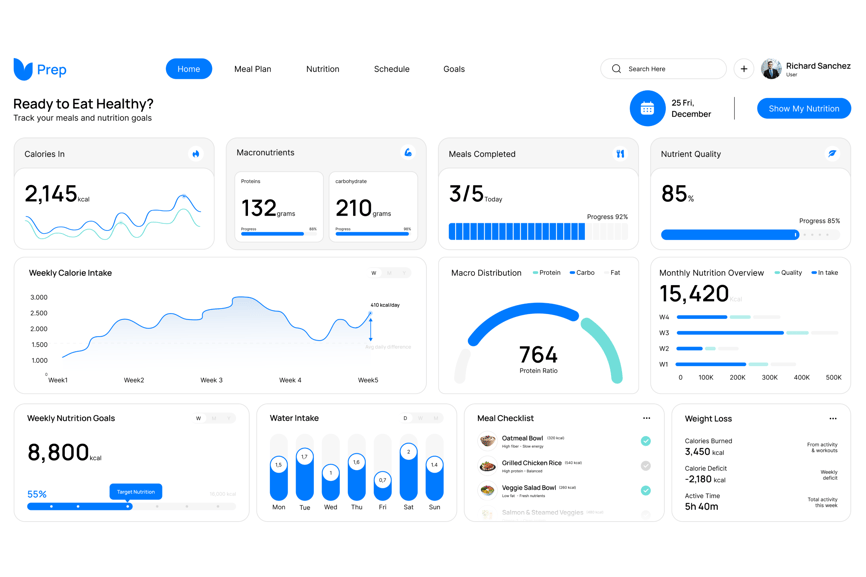866x577 pixels.
Task: Check off Grilled Chicken Rice meal
Action: (x=646, y=466)
